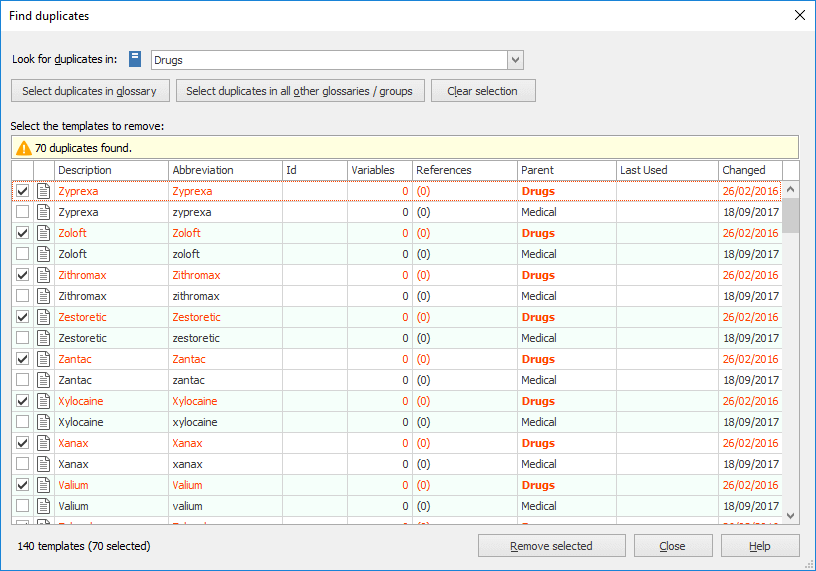Viewport: 816px width, 571px height.
Task: Sort by the Variables column header
Action: 380,170
